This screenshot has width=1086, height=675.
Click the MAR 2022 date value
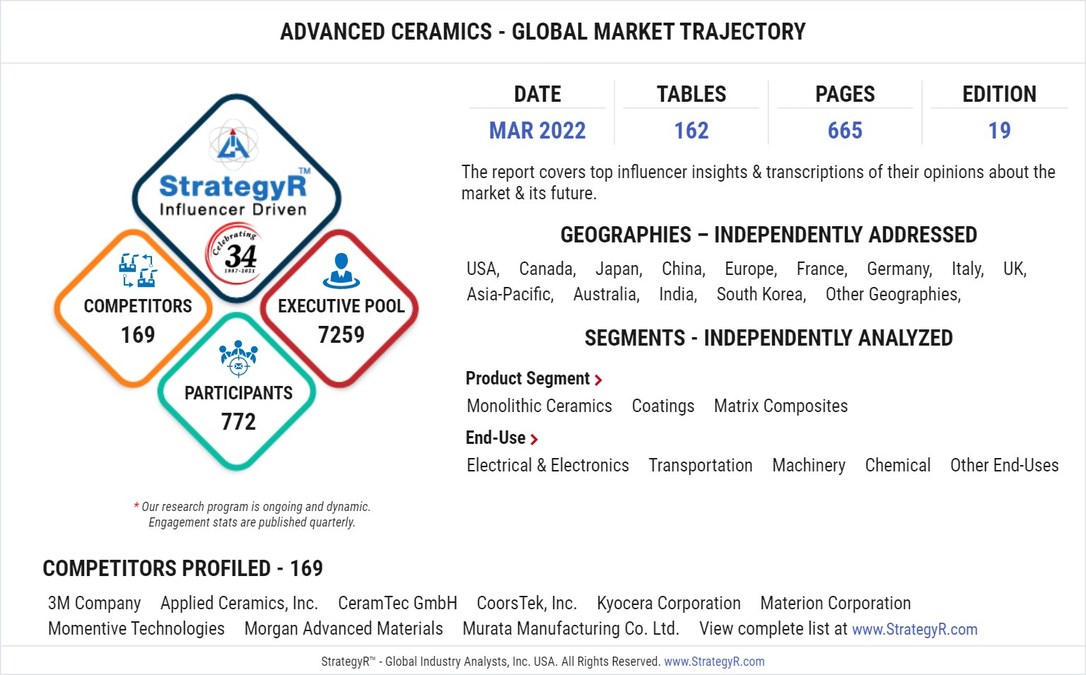click(537, 130)
